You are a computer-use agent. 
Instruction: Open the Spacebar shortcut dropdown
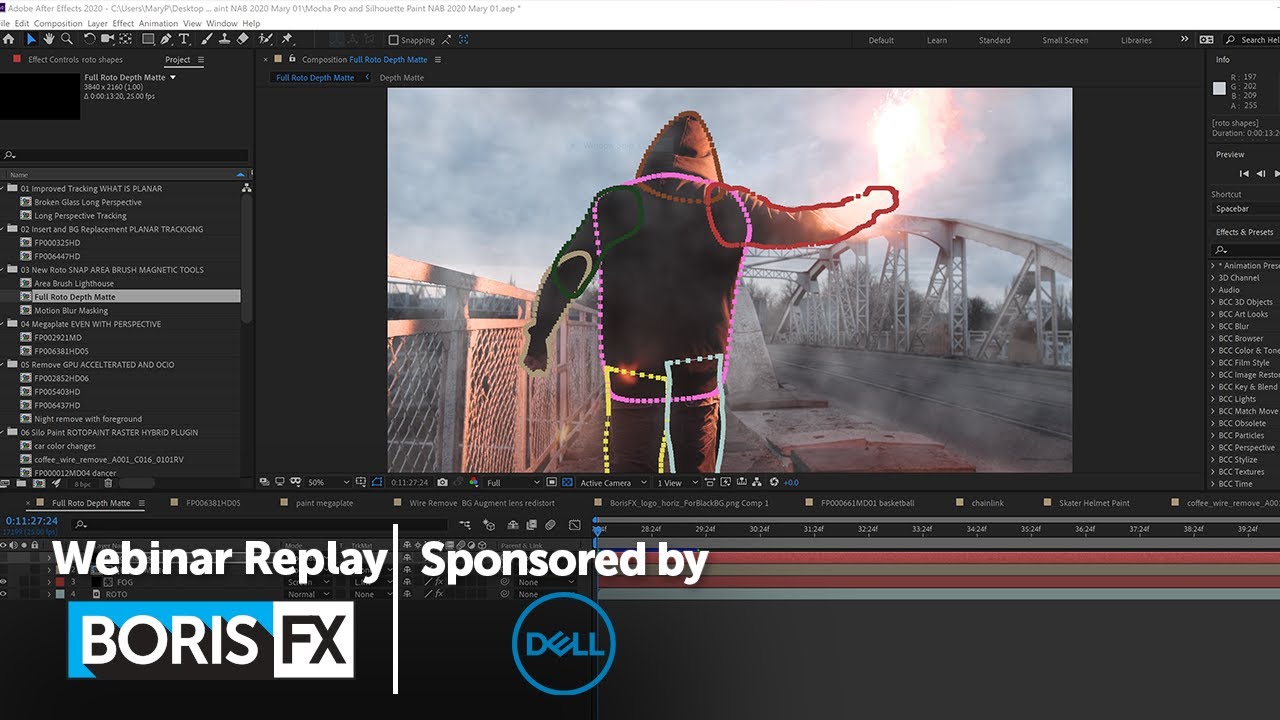pos(1245,209)
